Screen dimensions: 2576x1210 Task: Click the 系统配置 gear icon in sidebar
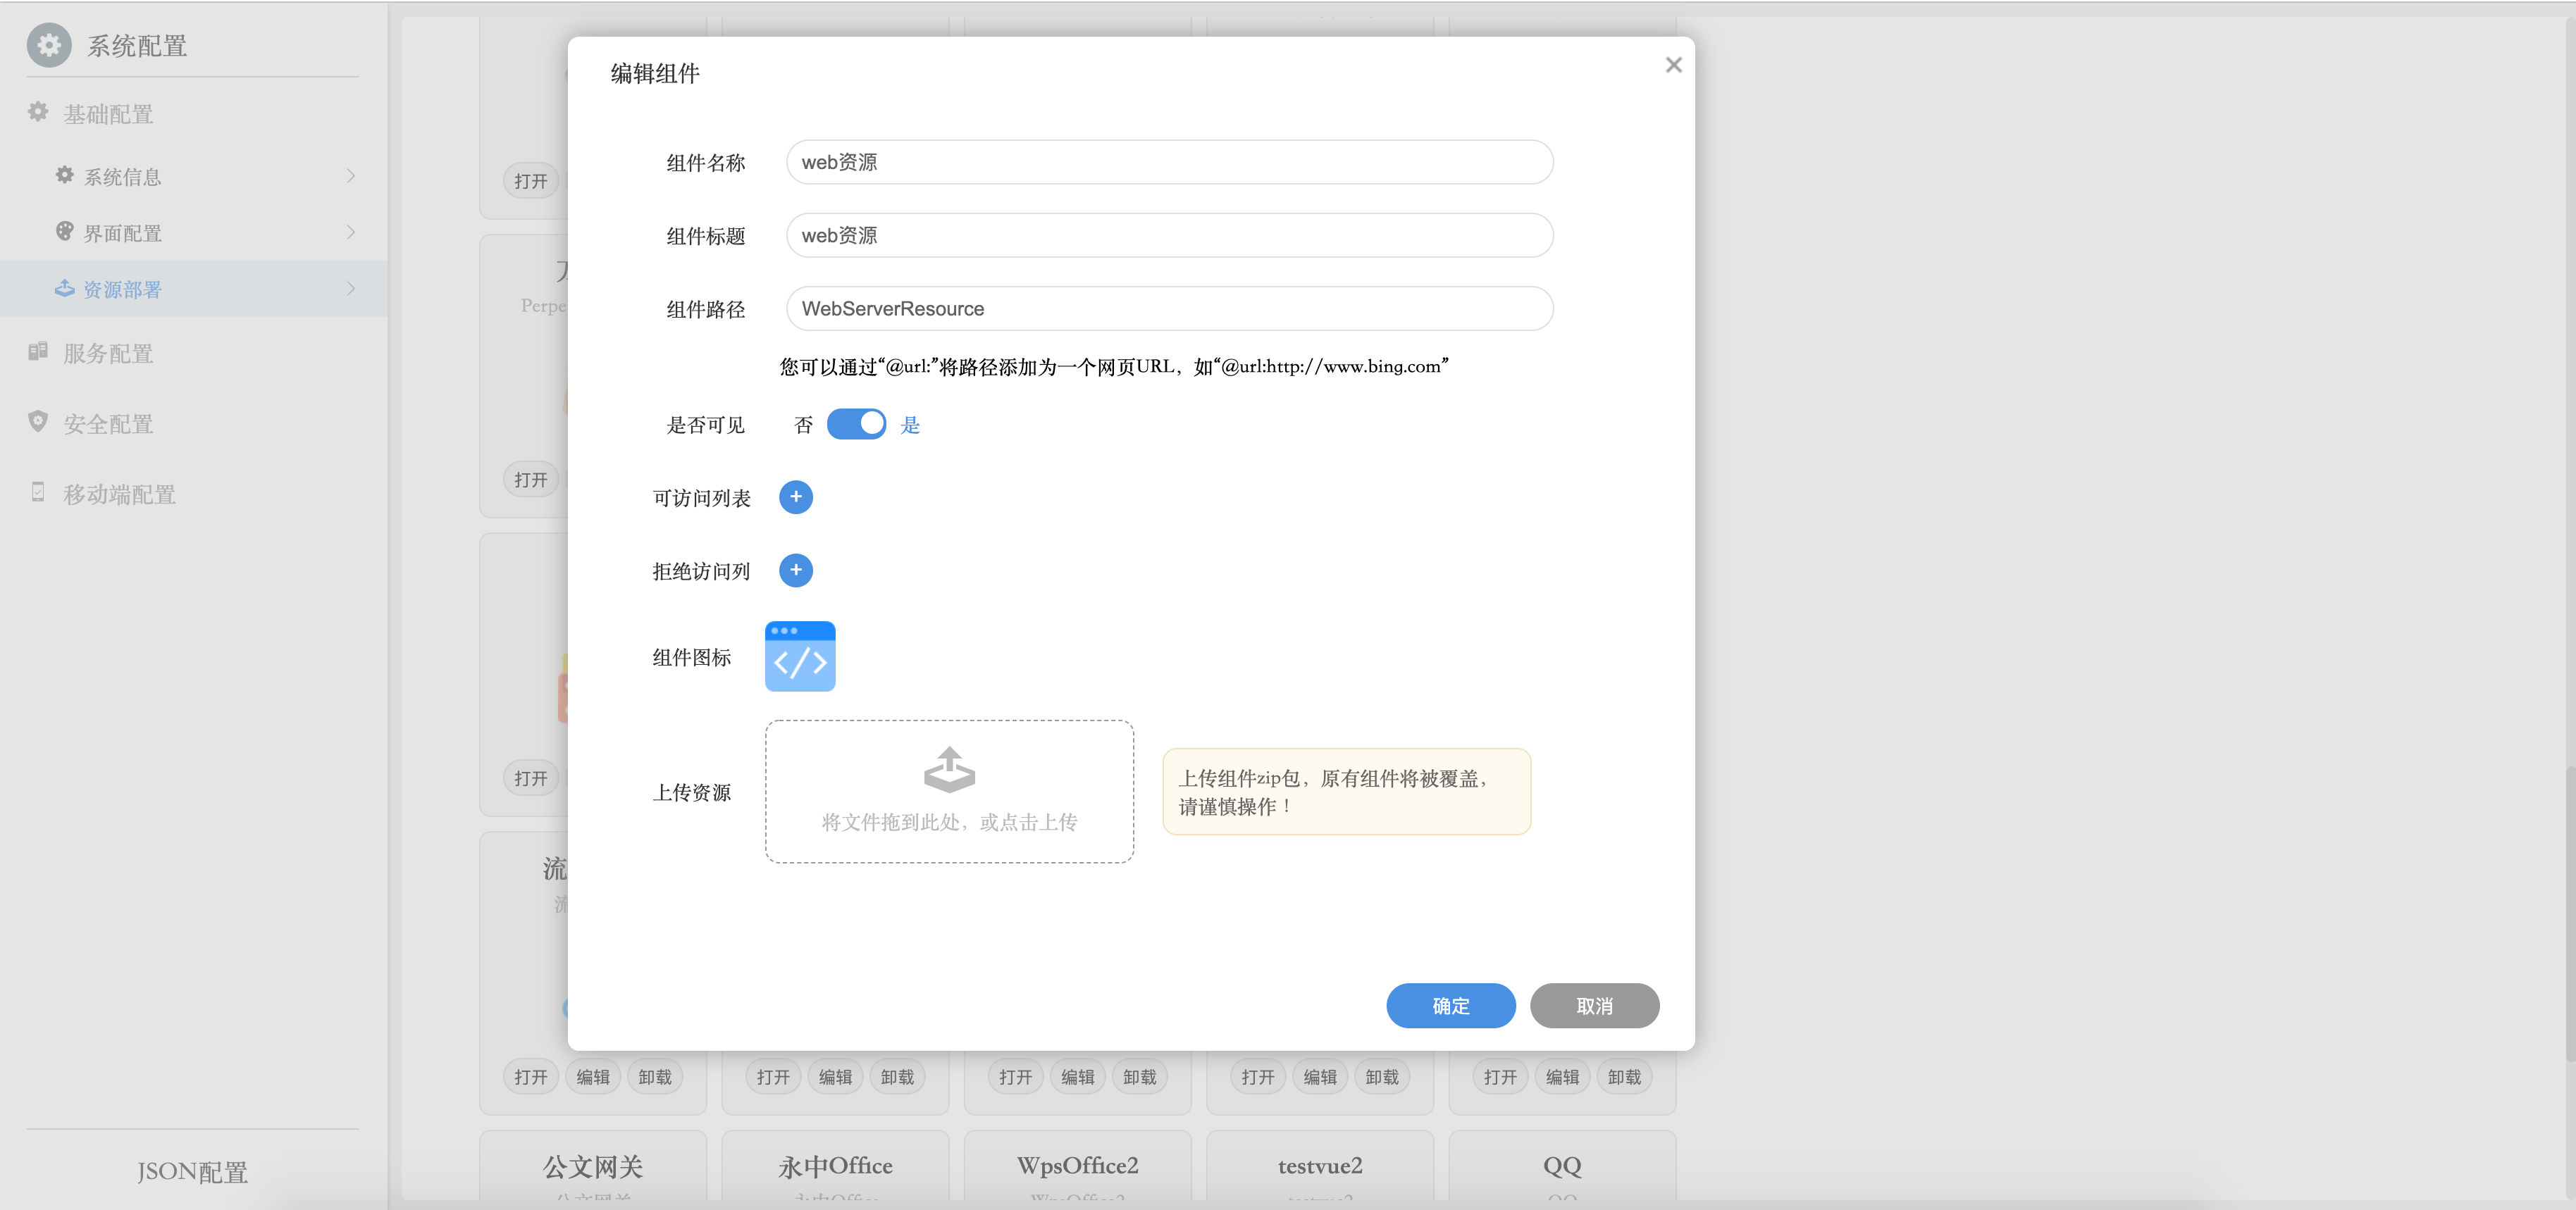[49, 45]
